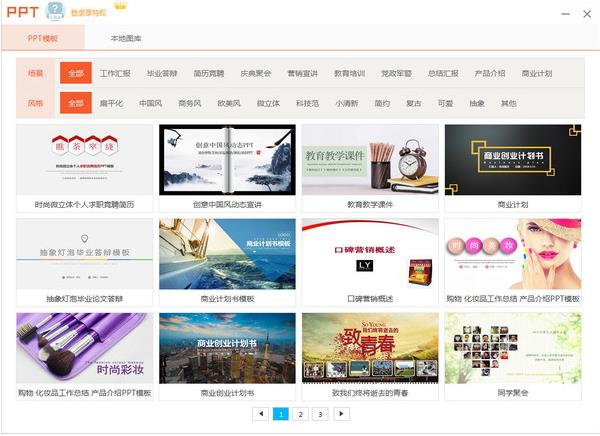Click the caption 同学聚会
The height and width of the screenshot is (436, 600).
coord(513,393)
